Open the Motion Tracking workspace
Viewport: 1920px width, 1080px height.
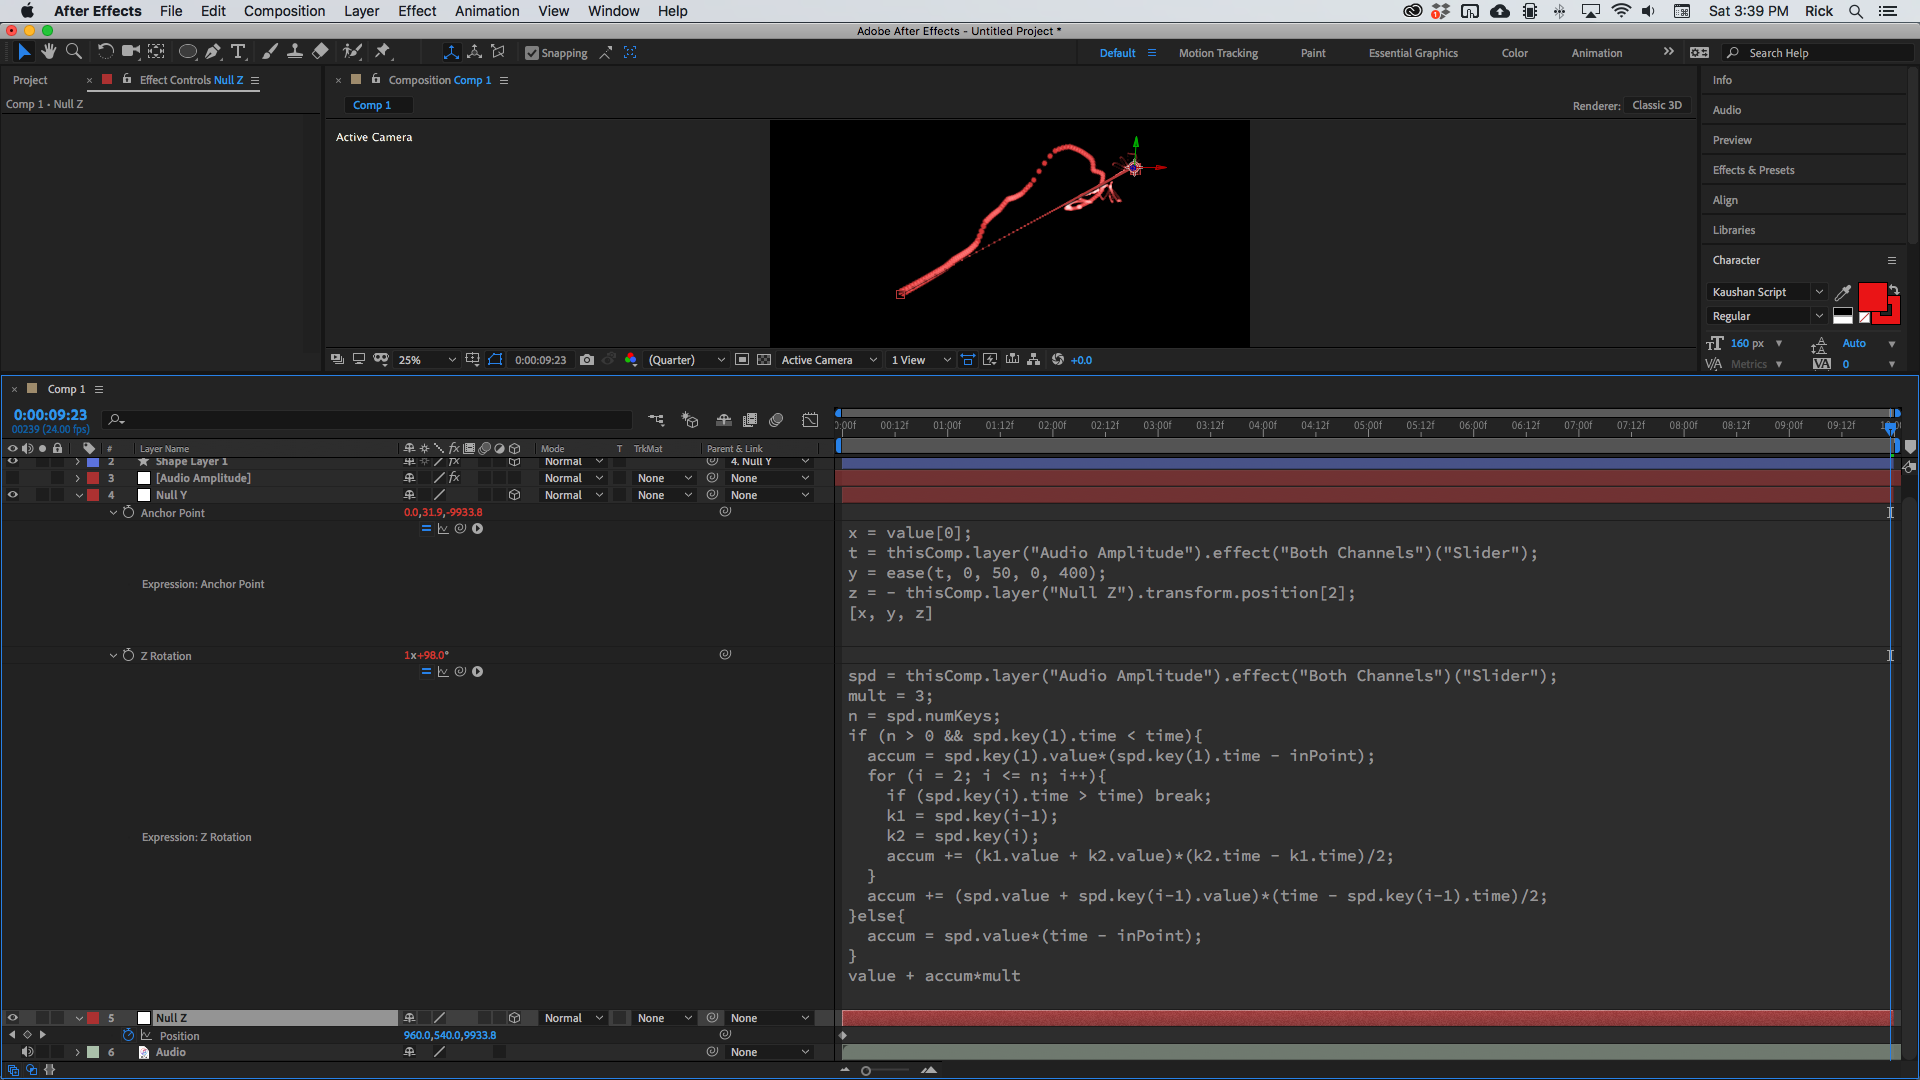(1218, 52)
